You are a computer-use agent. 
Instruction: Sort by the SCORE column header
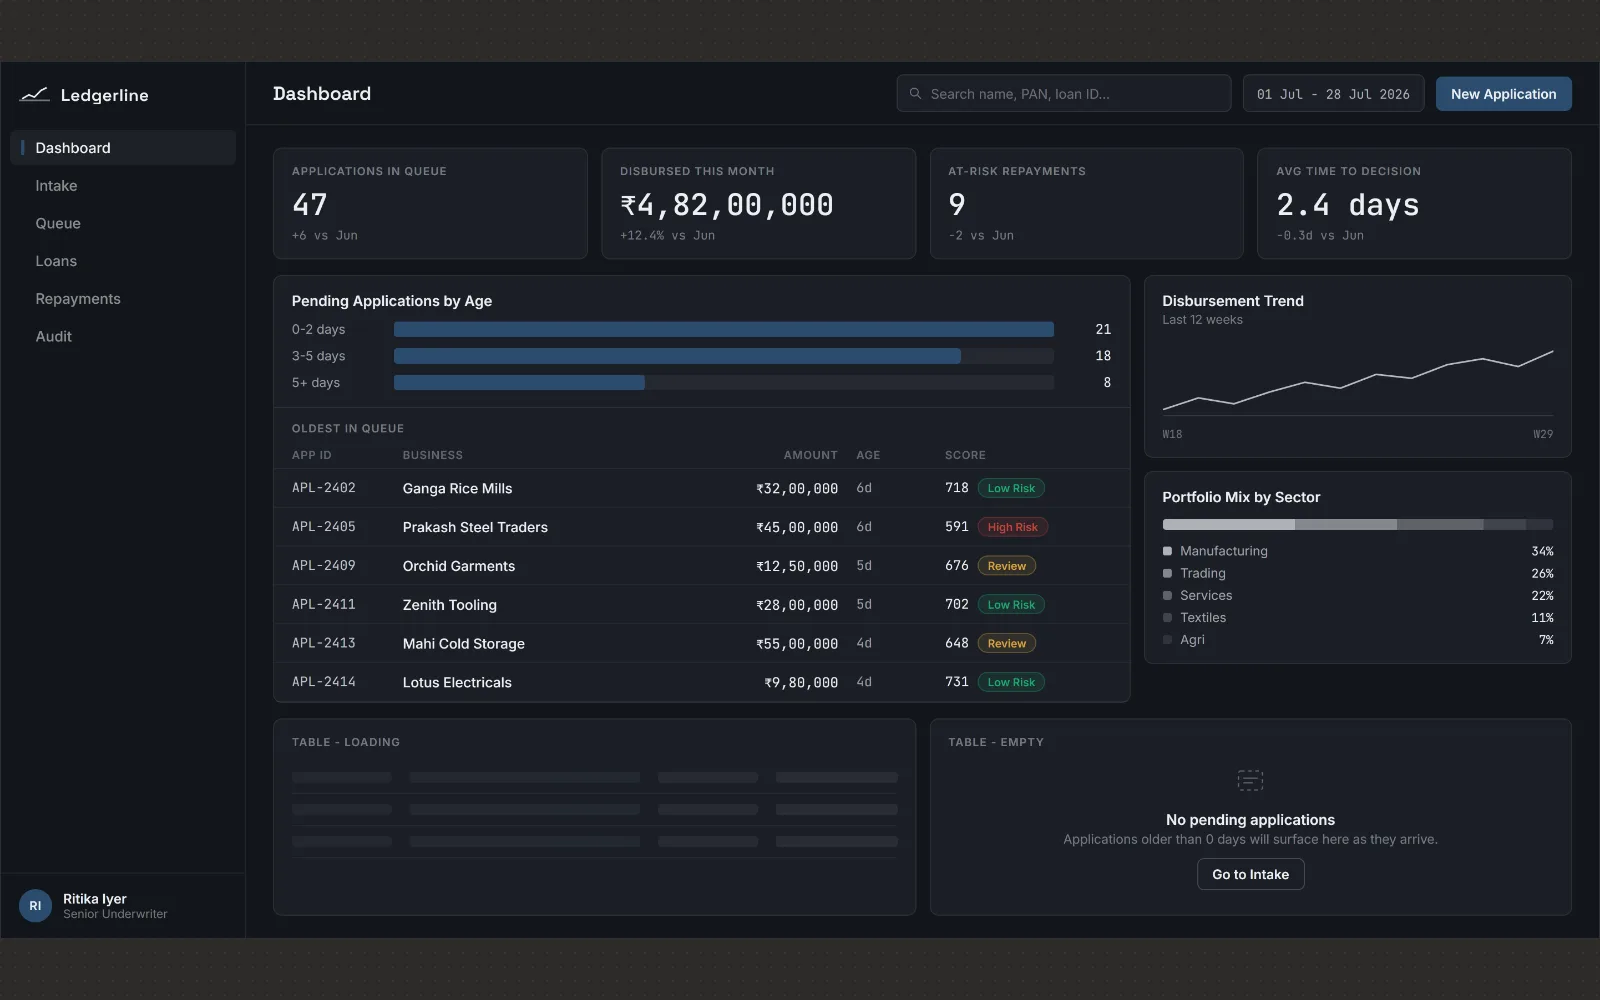click(x=965, y=455)
